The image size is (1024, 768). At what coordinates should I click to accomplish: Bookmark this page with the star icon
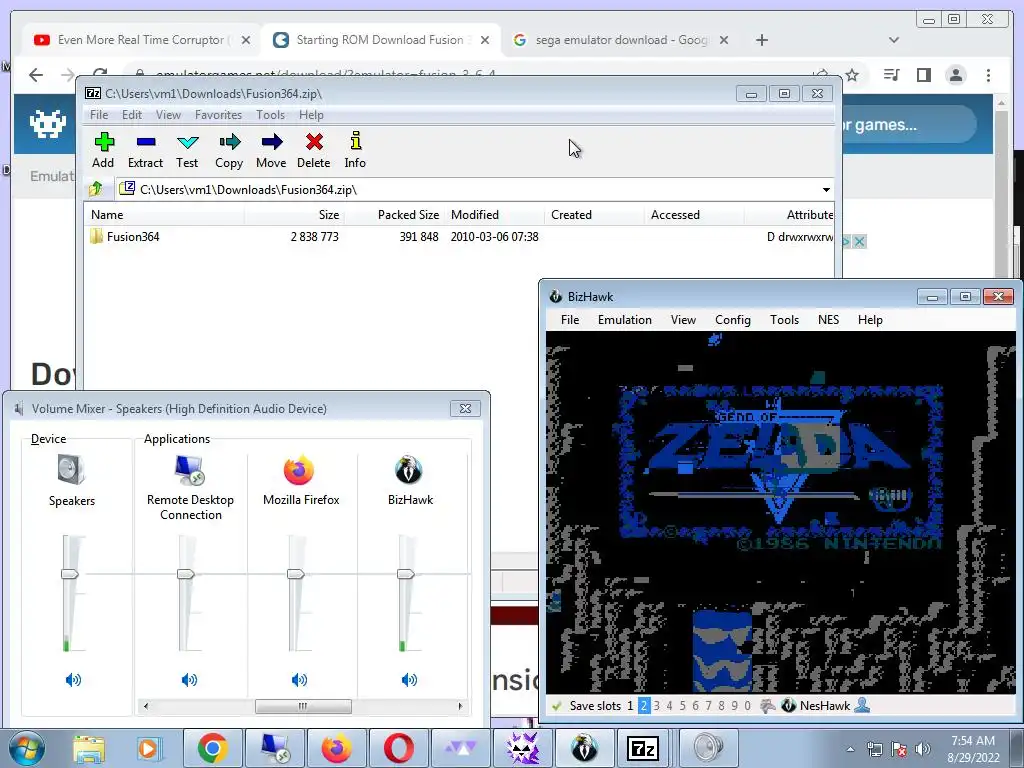852,75
